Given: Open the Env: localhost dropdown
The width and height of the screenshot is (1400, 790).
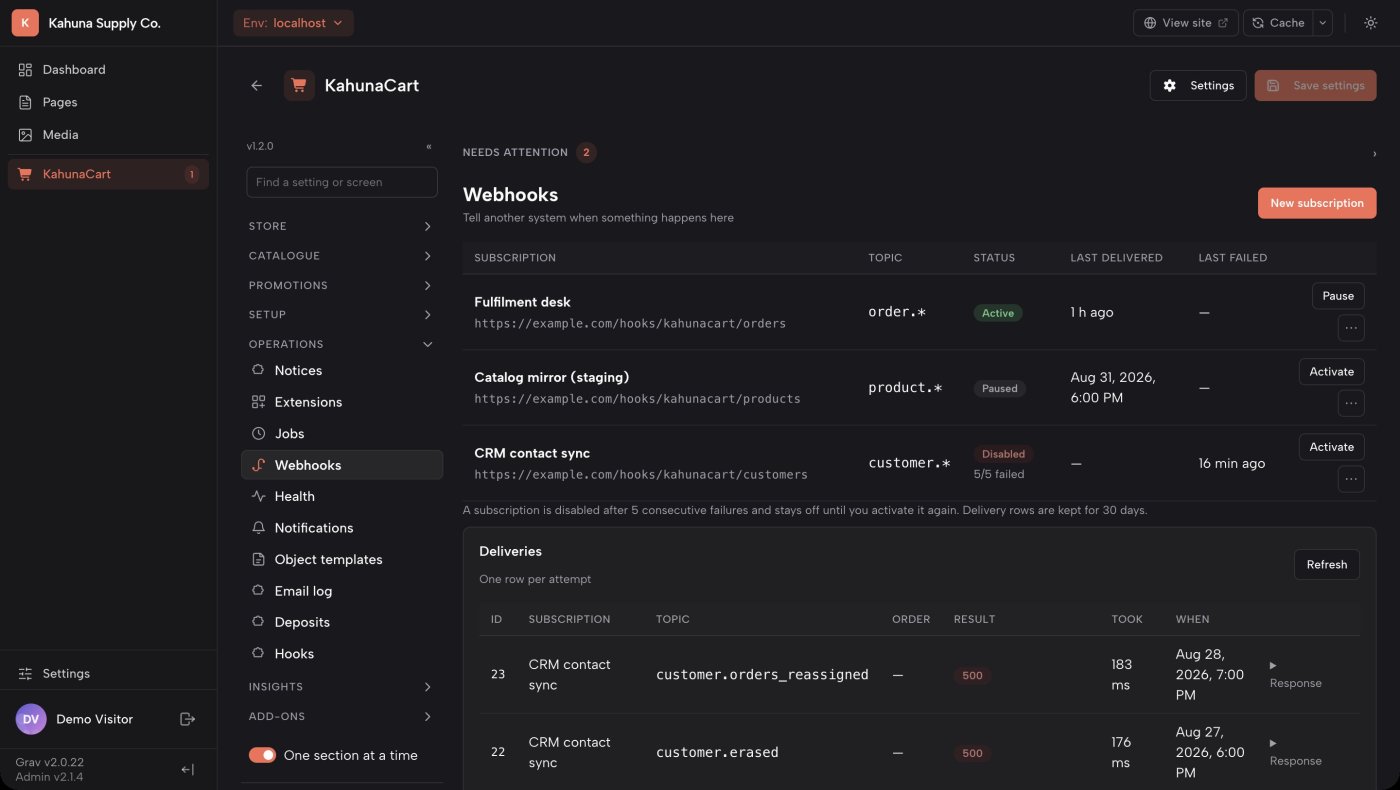Looking at the screenshot, I should (293, 23).
